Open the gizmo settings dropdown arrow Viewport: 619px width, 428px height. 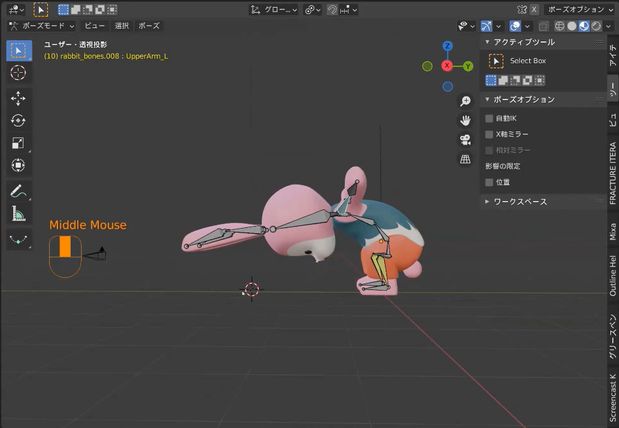[x=498, y=26]
